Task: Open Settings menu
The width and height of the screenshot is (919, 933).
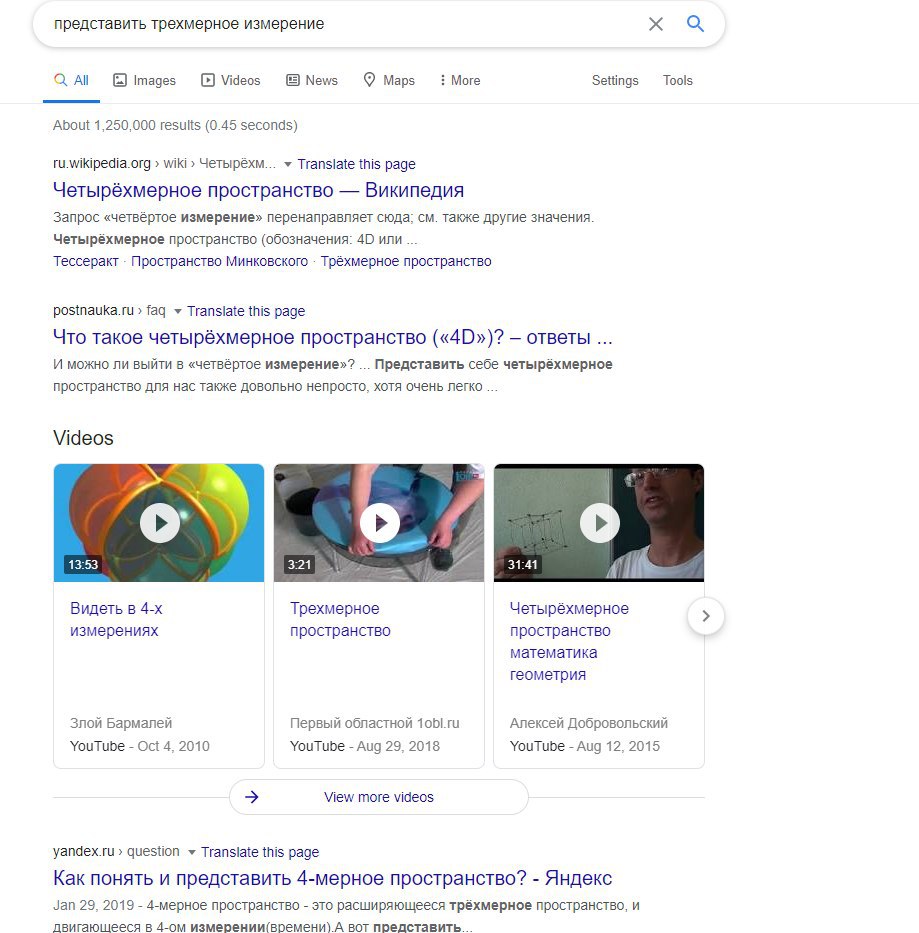Action: (x=615, y=80)
